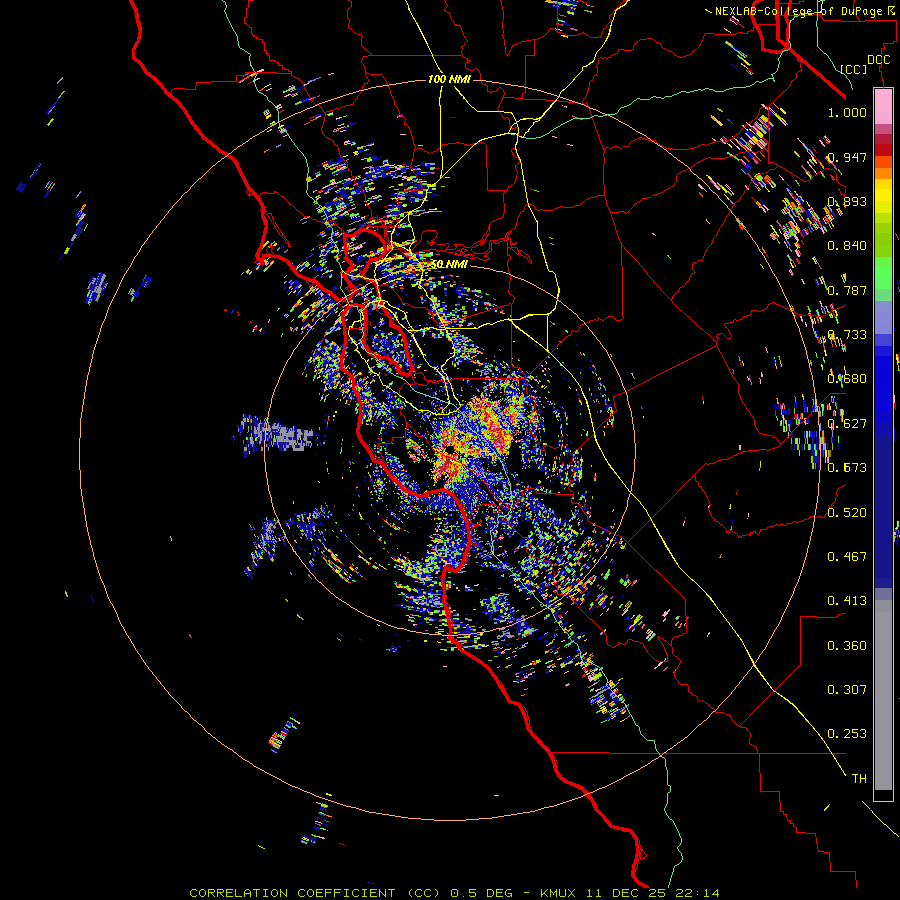Screen dimensions: 900x900
Task: Select the 0.947 scale value
Action: [x=847, y=157]
